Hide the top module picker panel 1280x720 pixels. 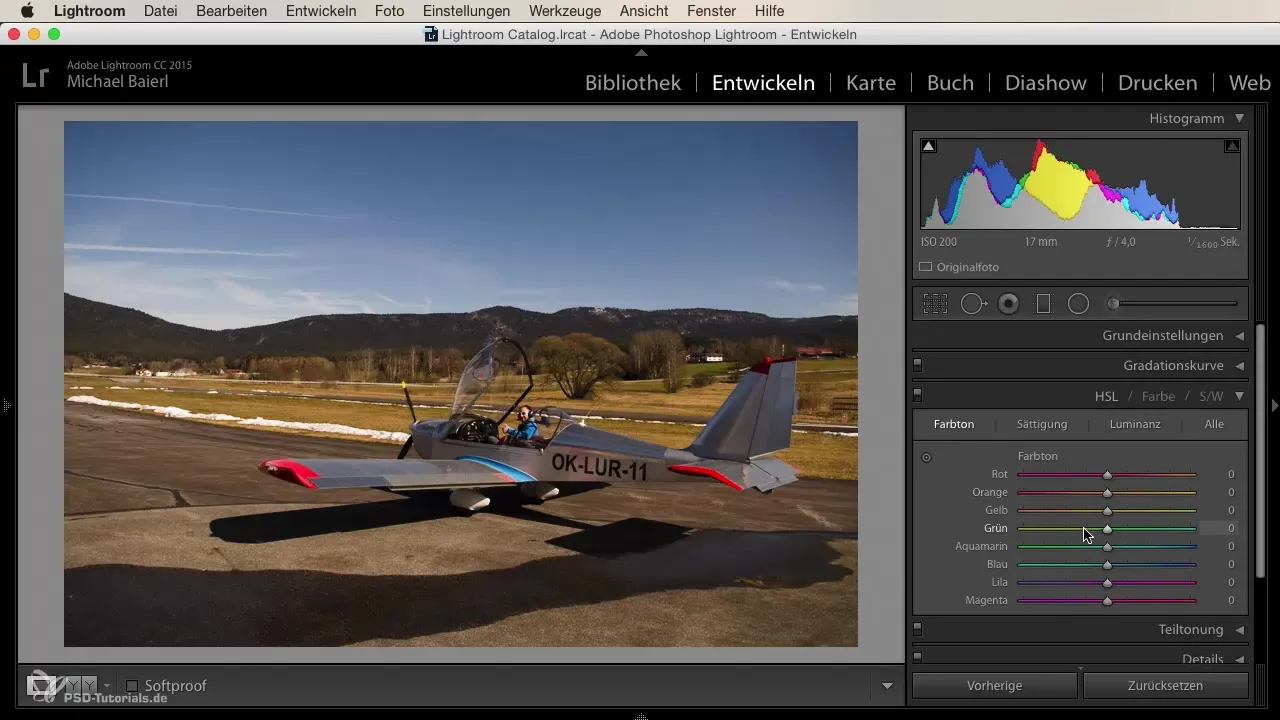pyautogui.click(x=641, y=52)
